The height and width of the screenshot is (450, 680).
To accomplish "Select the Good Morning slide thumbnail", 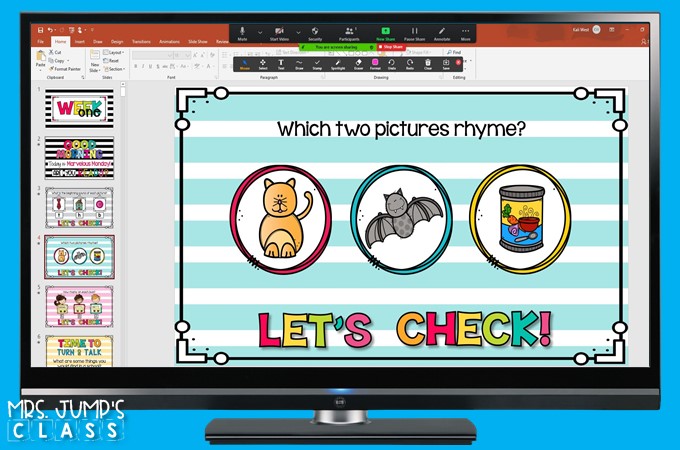I will coord(79,158).
